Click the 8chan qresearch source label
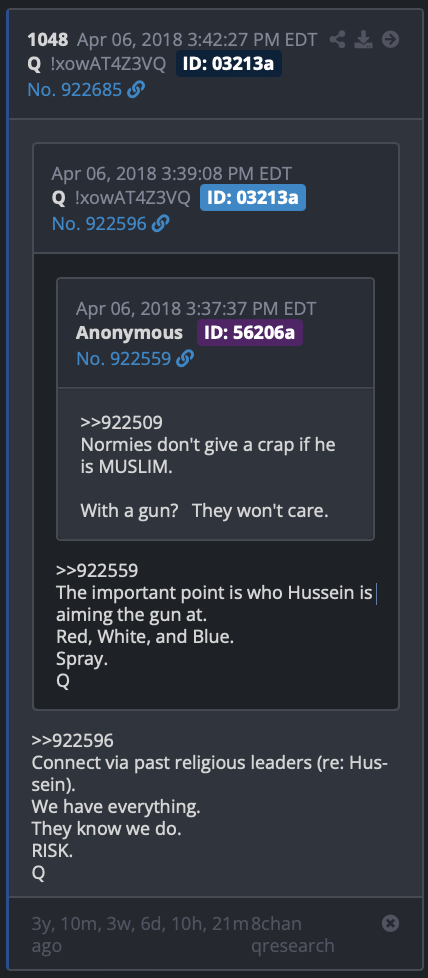 click(293, 934)
